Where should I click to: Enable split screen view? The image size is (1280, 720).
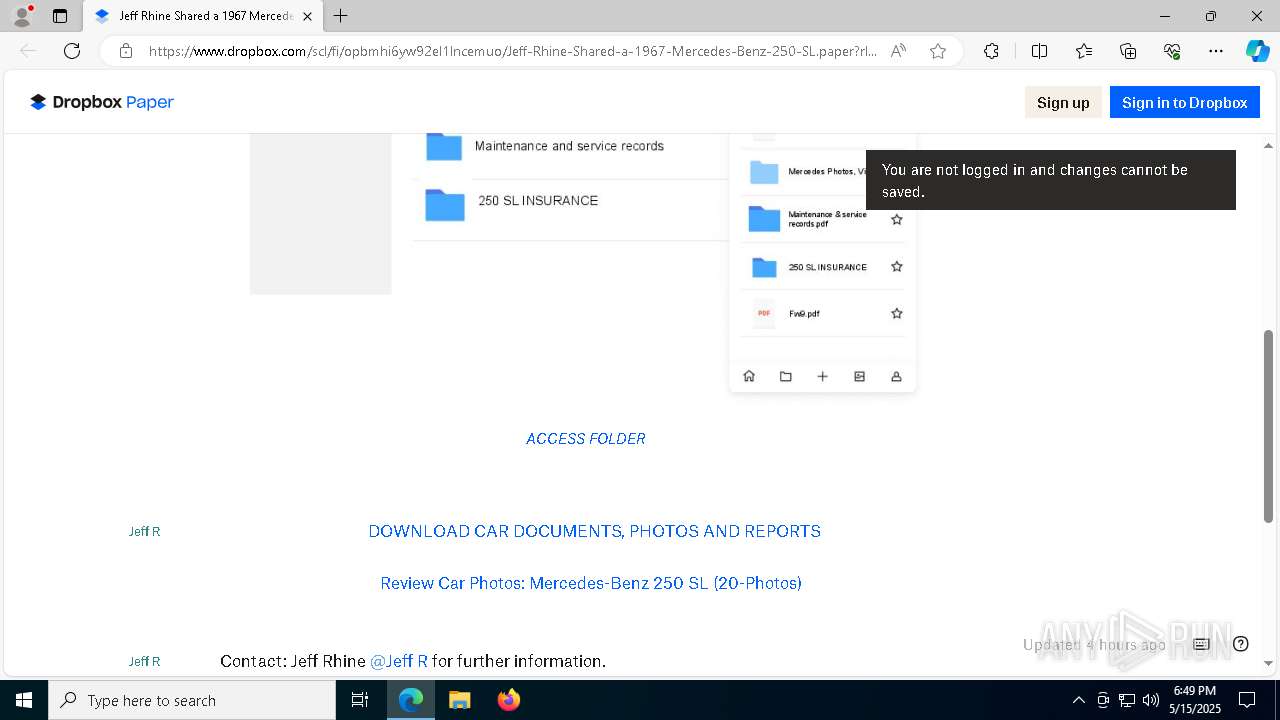pyautogui.click(x=1039, y=51)
